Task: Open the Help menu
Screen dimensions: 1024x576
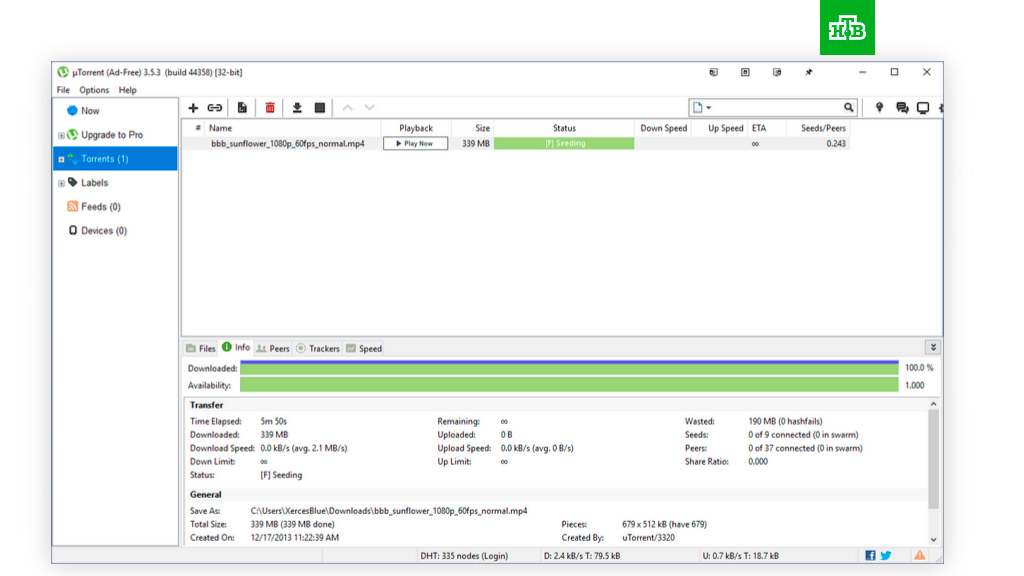Action: click(127, 90)
